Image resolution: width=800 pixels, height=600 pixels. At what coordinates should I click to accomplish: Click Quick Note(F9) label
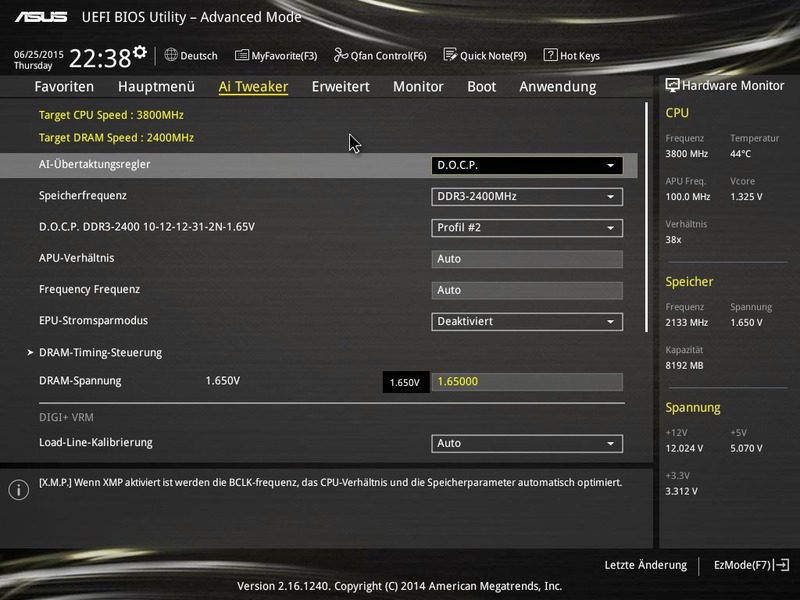tap(493, 56)
